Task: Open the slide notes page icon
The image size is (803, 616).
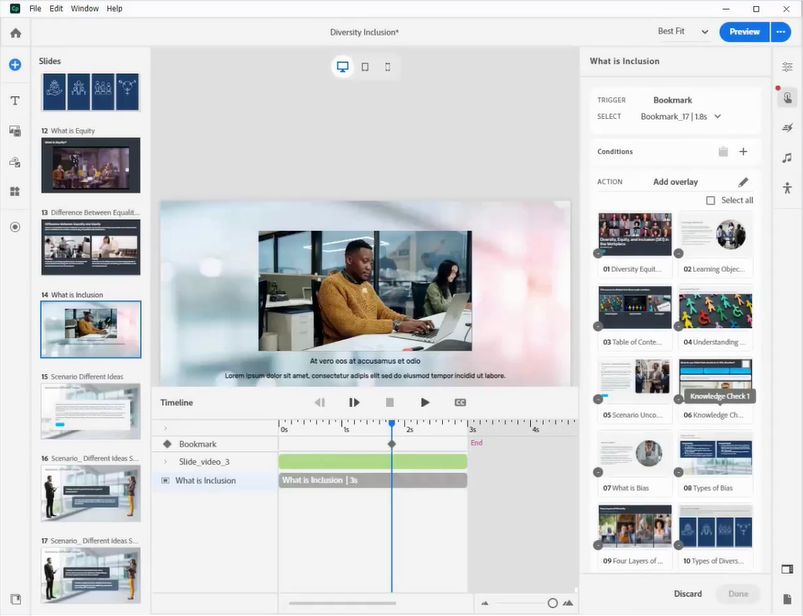Action: (787, 599)
